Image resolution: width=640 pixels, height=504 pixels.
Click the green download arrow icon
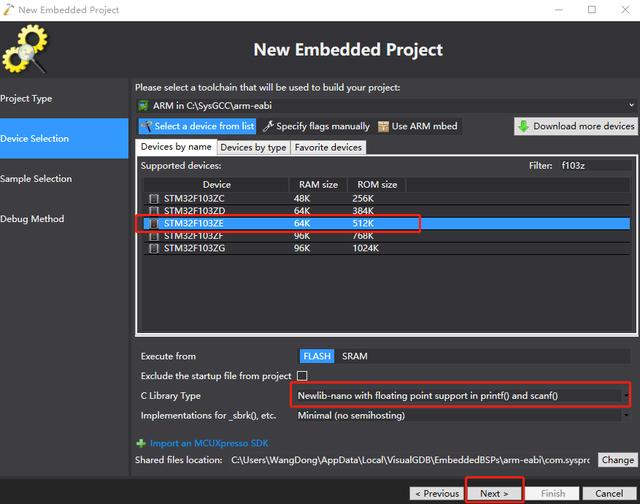(523, 127)
